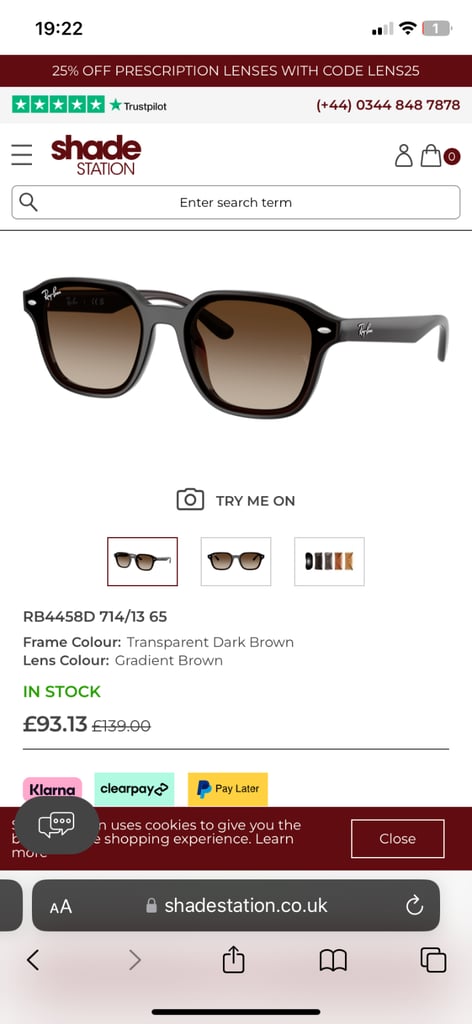Select the first angled sunglasses thumbnail
The height and width of the screenshot is (1024, 472).
click(x=142, y=562)
